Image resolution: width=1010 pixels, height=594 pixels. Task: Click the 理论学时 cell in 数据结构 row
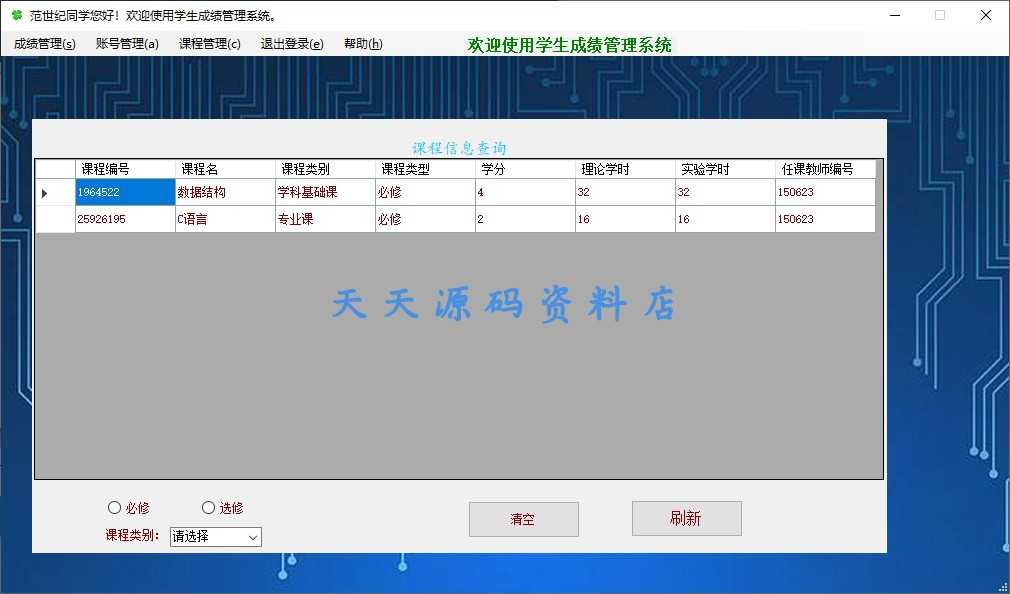(625, 193)
